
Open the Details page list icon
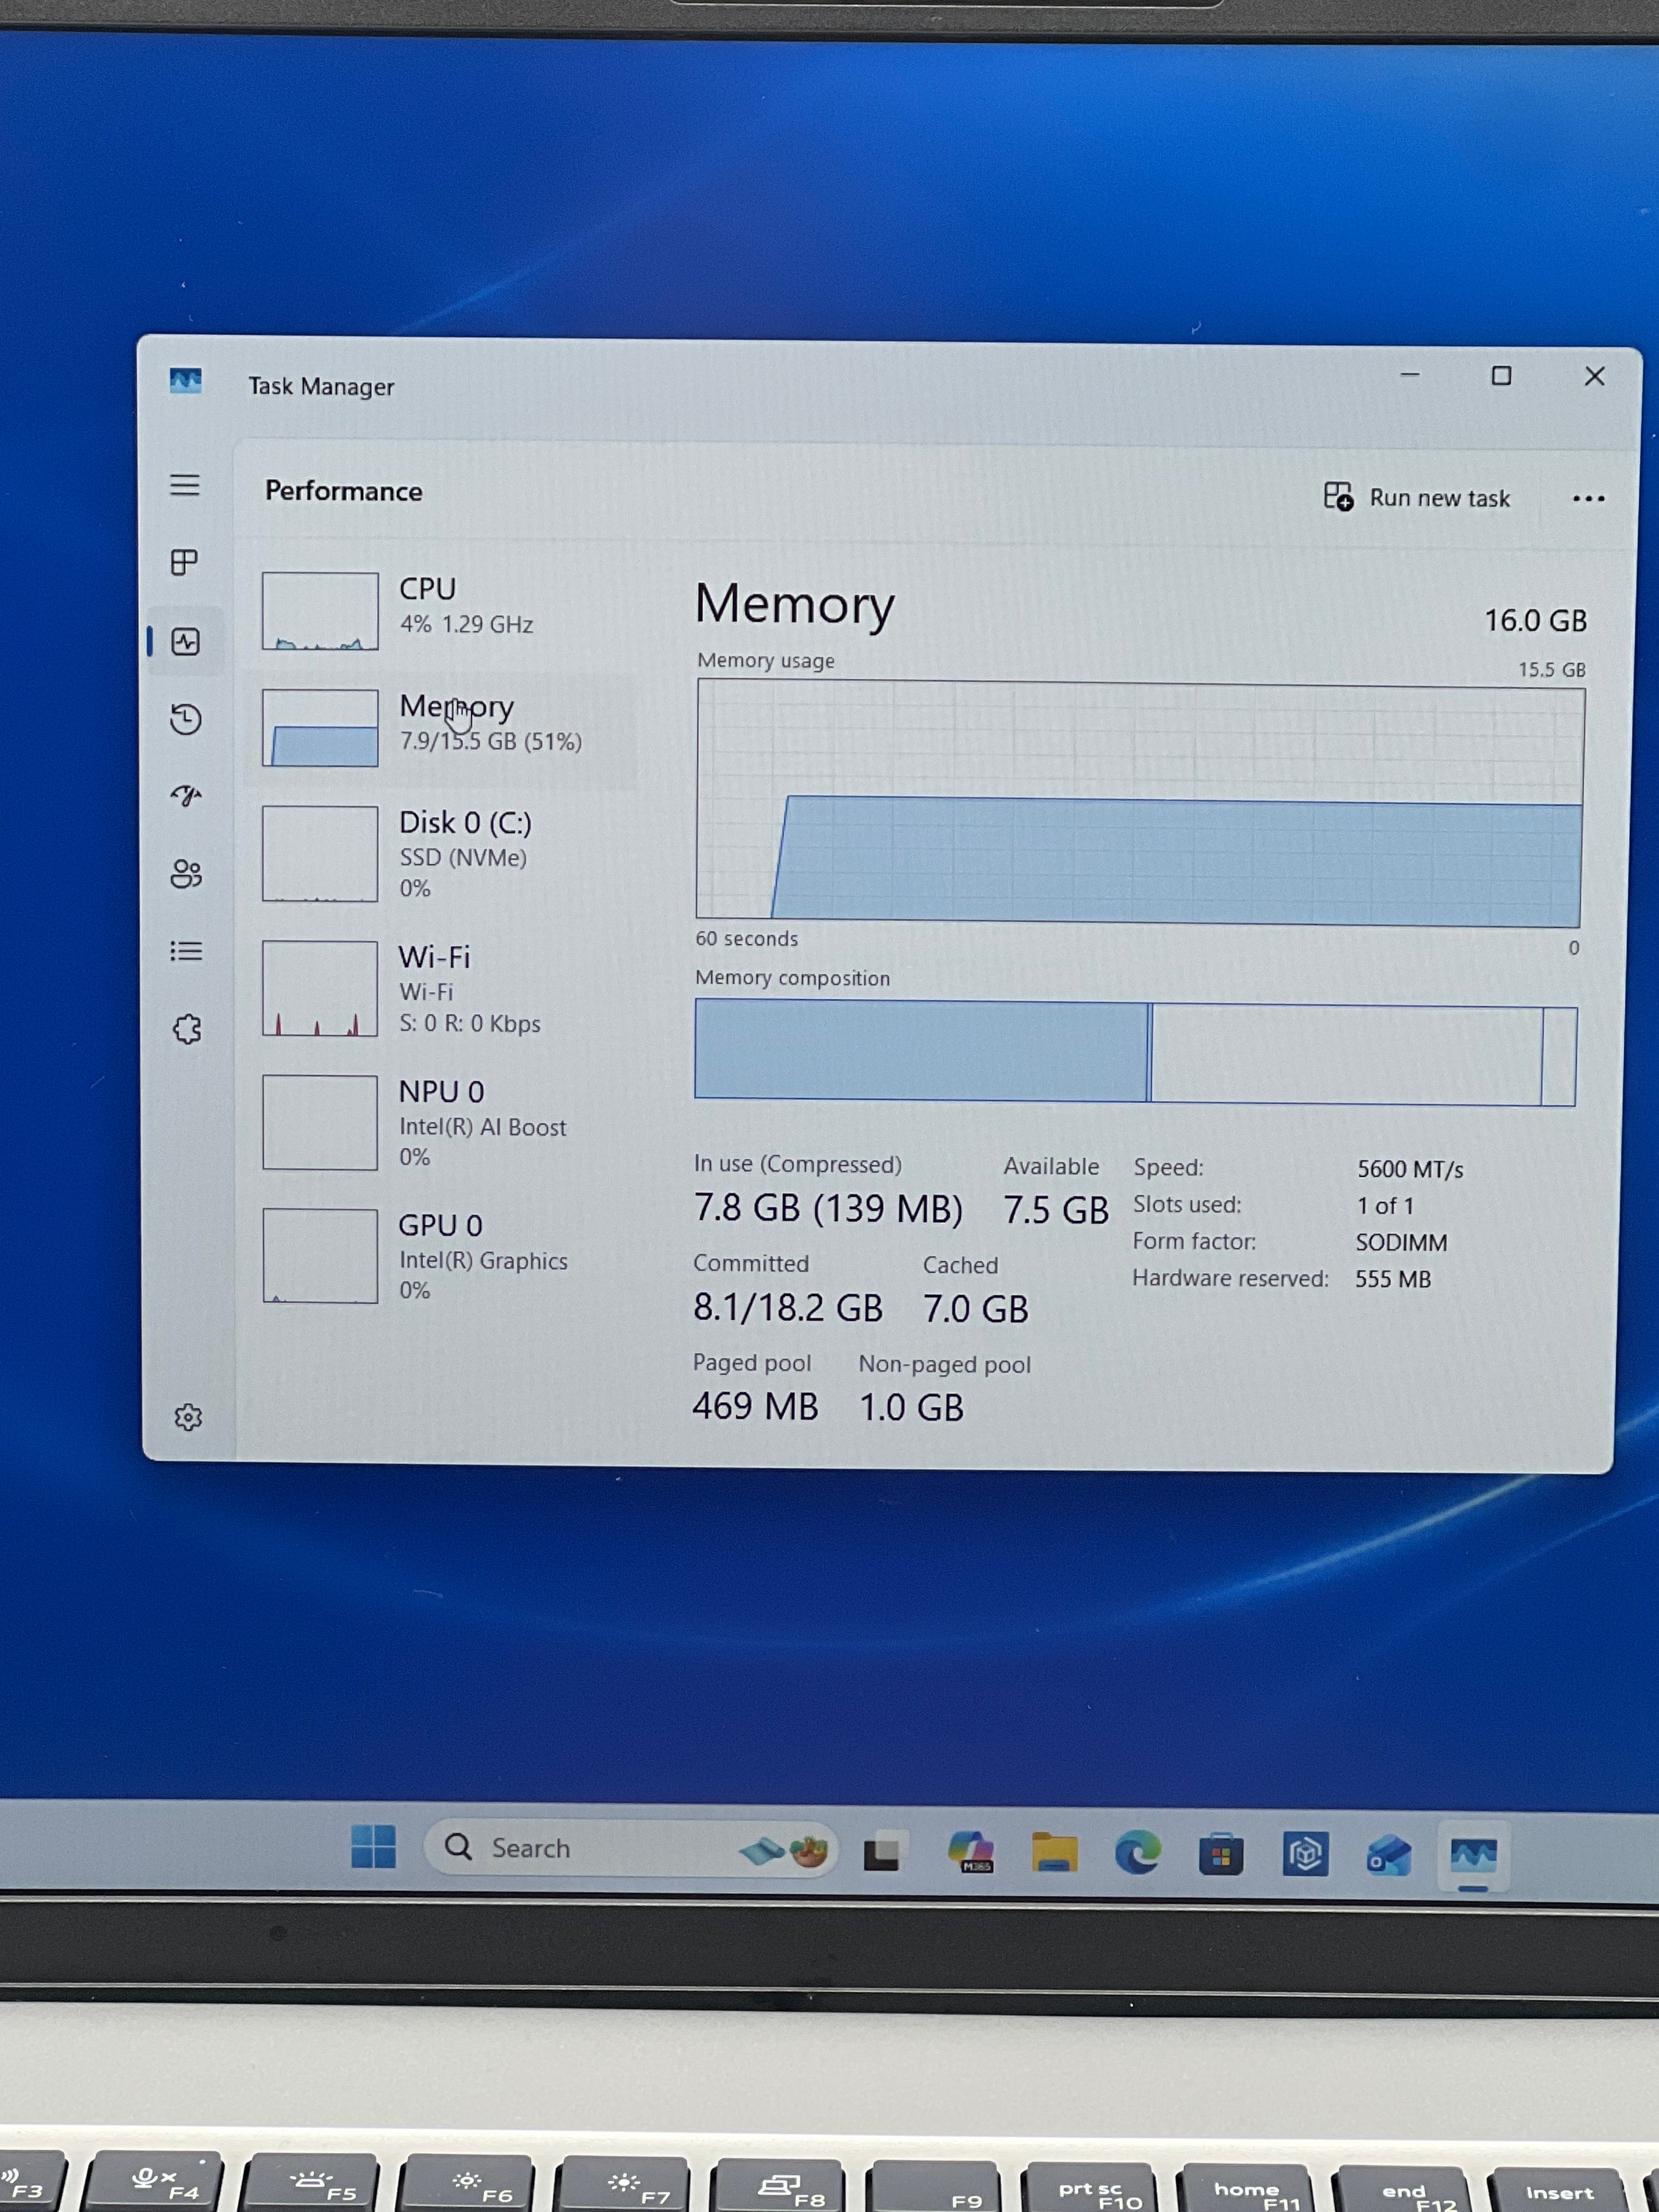[x=186, y=951]
